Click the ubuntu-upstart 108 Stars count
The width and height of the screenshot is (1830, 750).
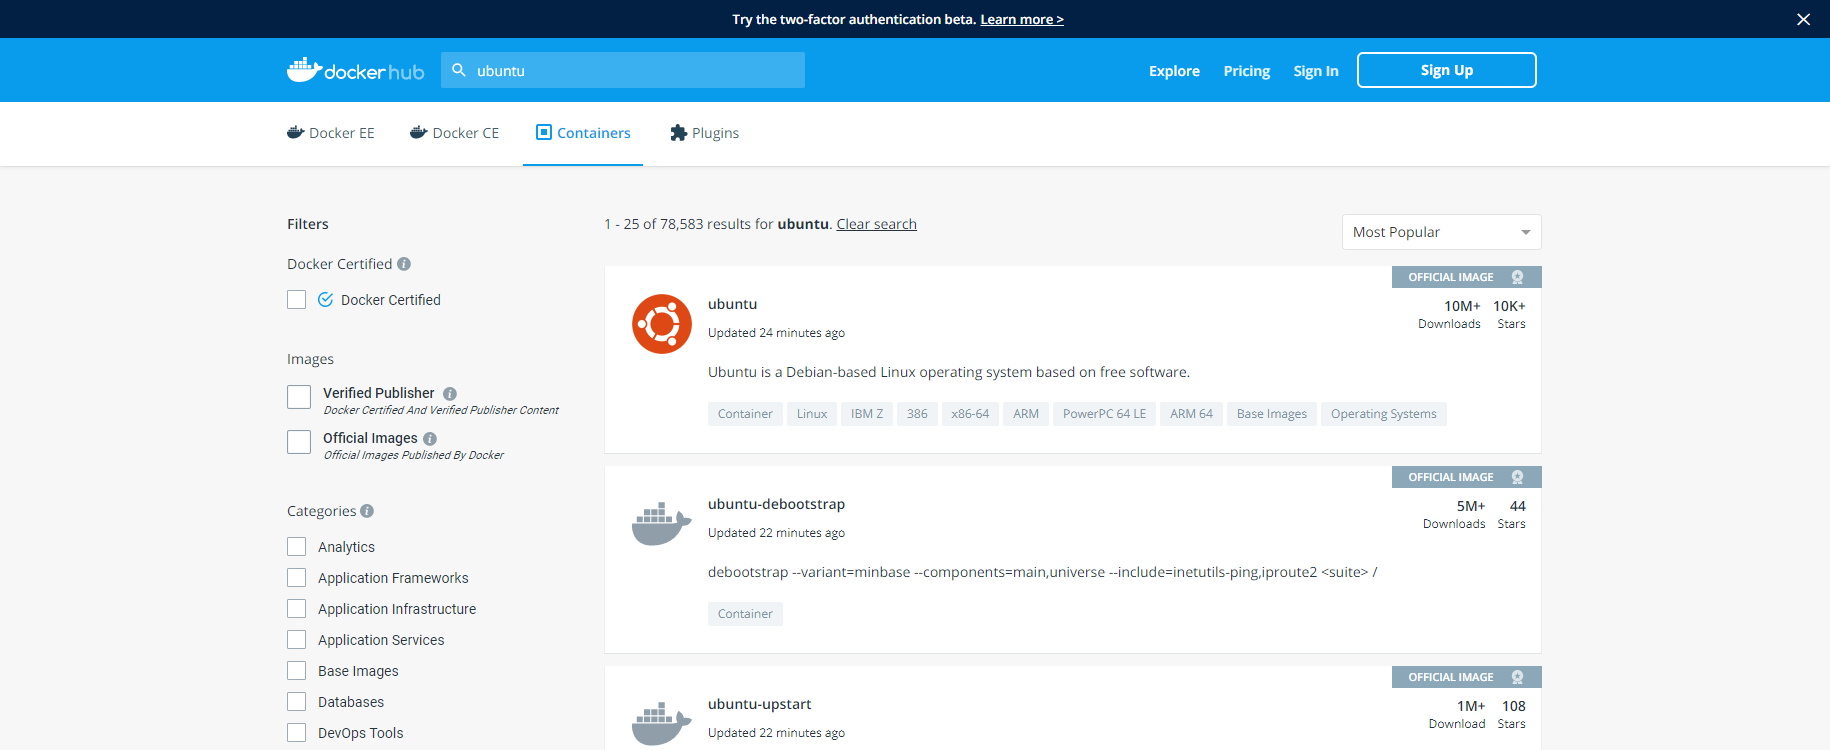tap(1512, 714)
